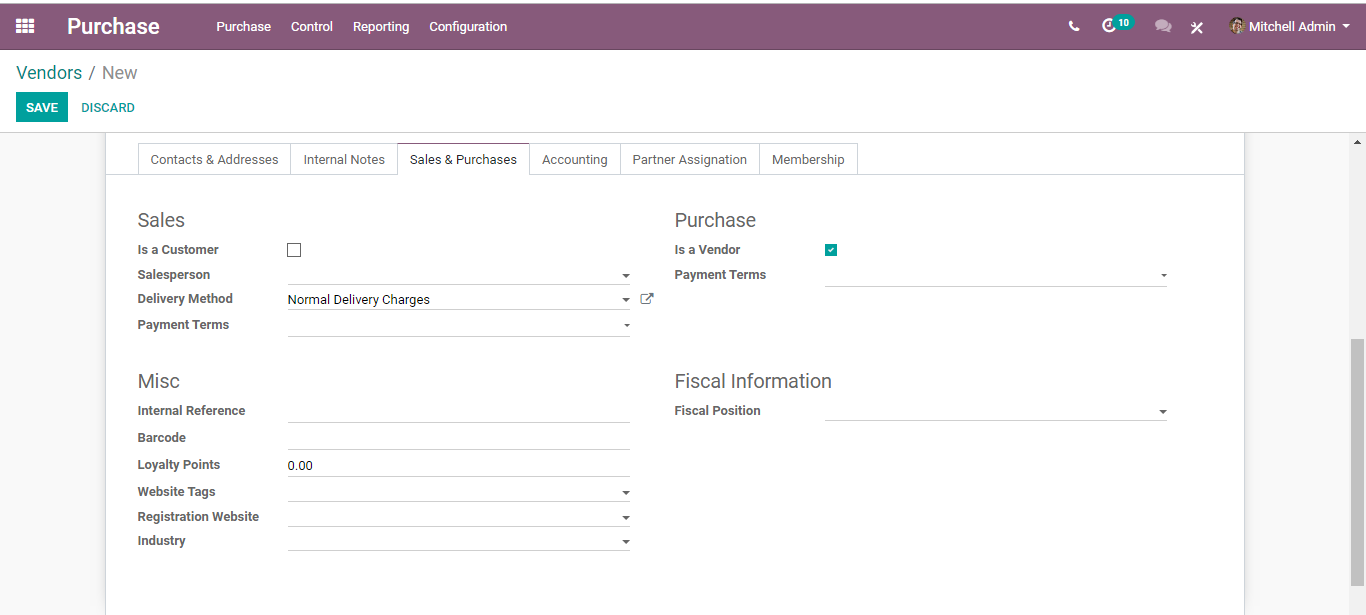Viewport: 1366px width, 615px height.
Task: Check the Is a Customer checkbox
Action: pos(294,250)
